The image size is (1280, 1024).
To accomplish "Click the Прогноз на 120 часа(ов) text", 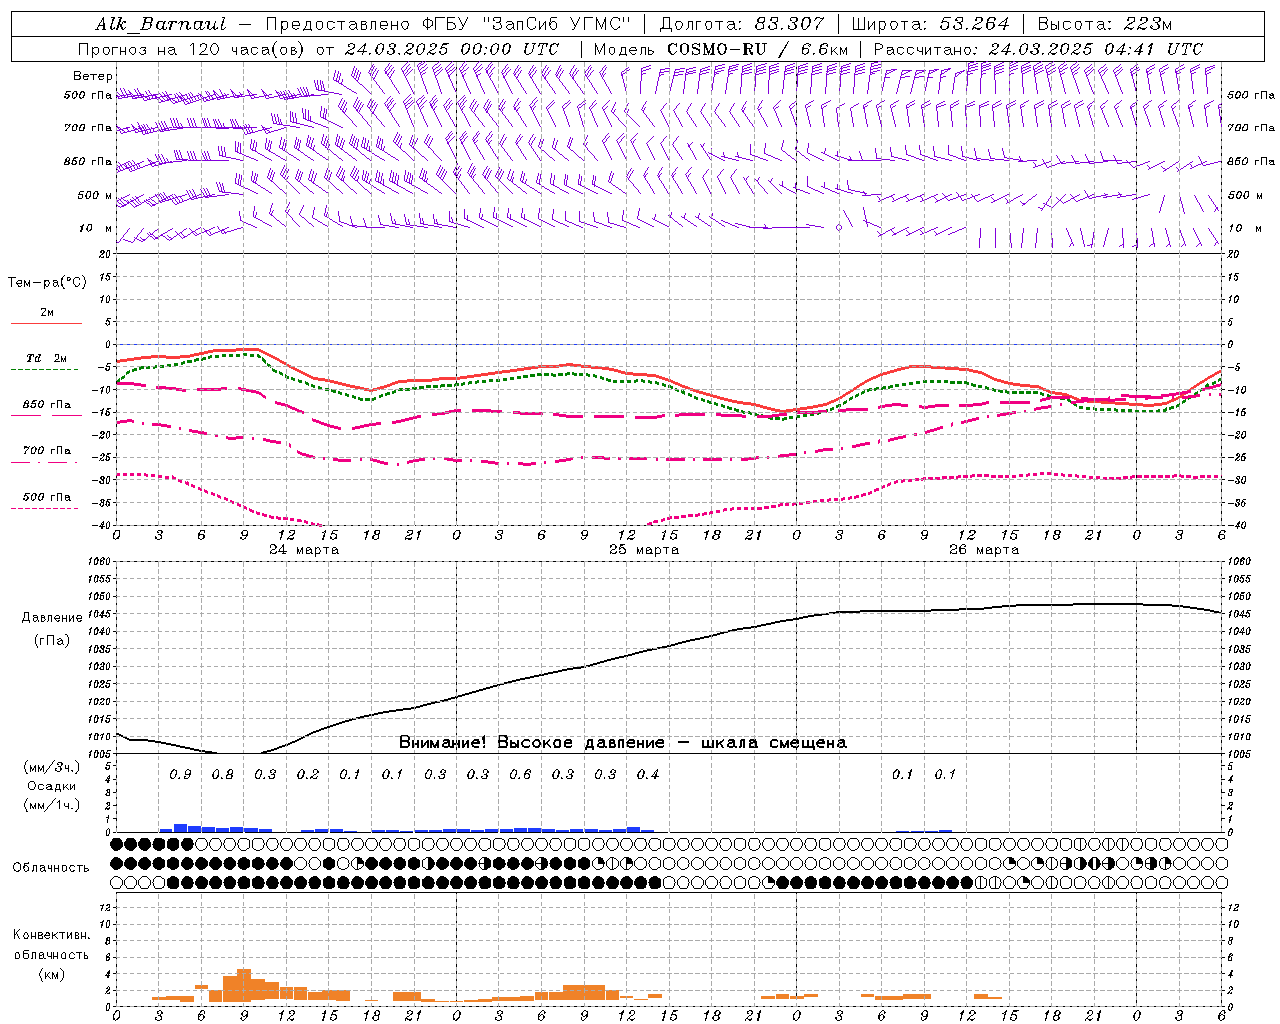I will point(192,49).
